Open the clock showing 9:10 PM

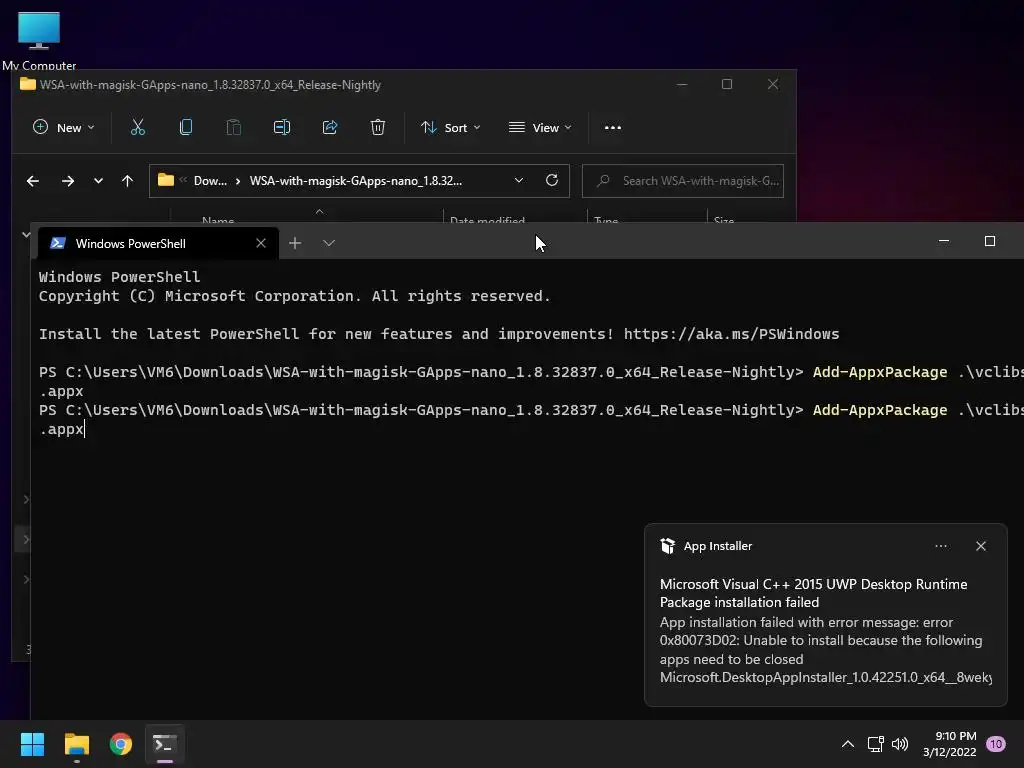pos(950,744)
